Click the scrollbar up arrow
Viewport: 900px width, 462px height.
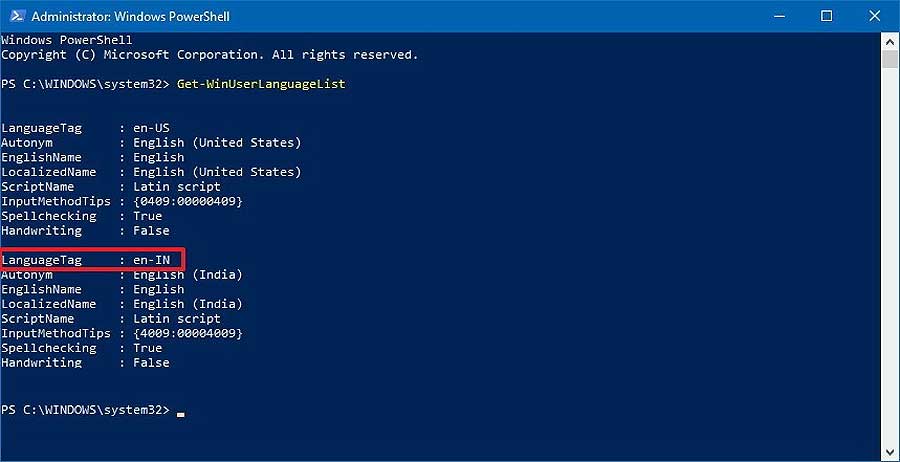[890, 41]
